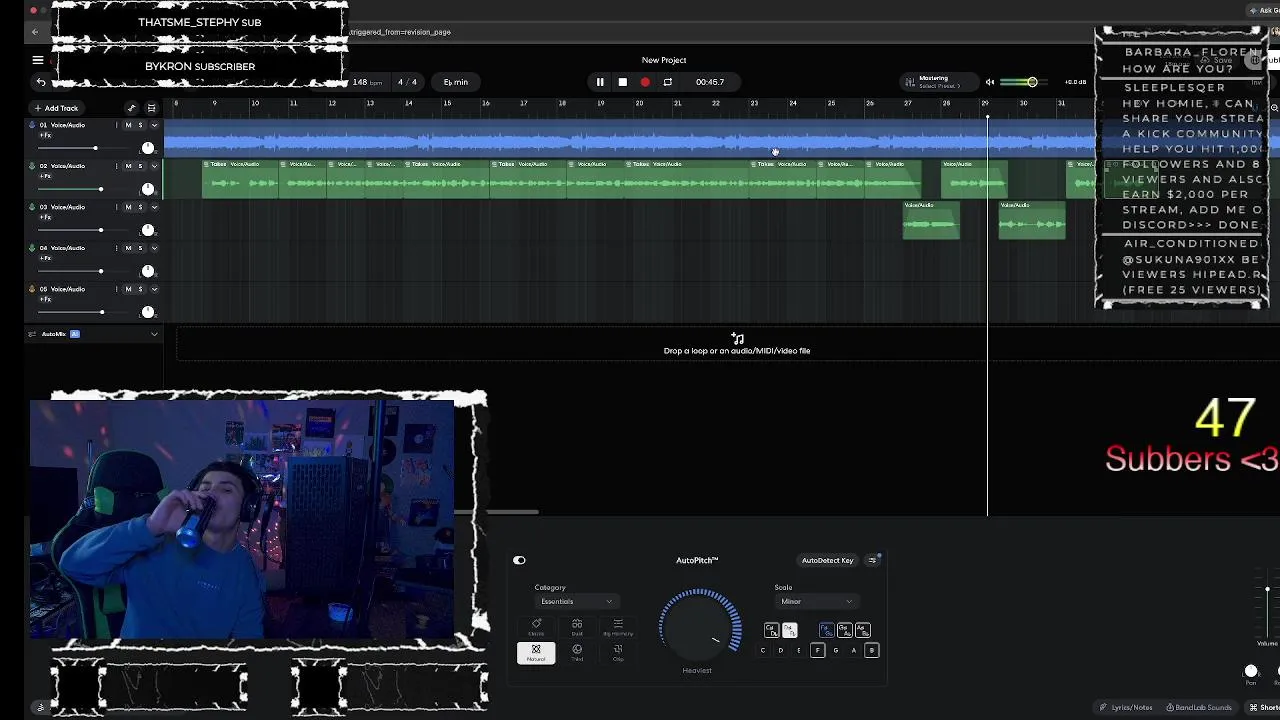Click the Add Track button
The image size is (1280, 720).
coord(56,108)
